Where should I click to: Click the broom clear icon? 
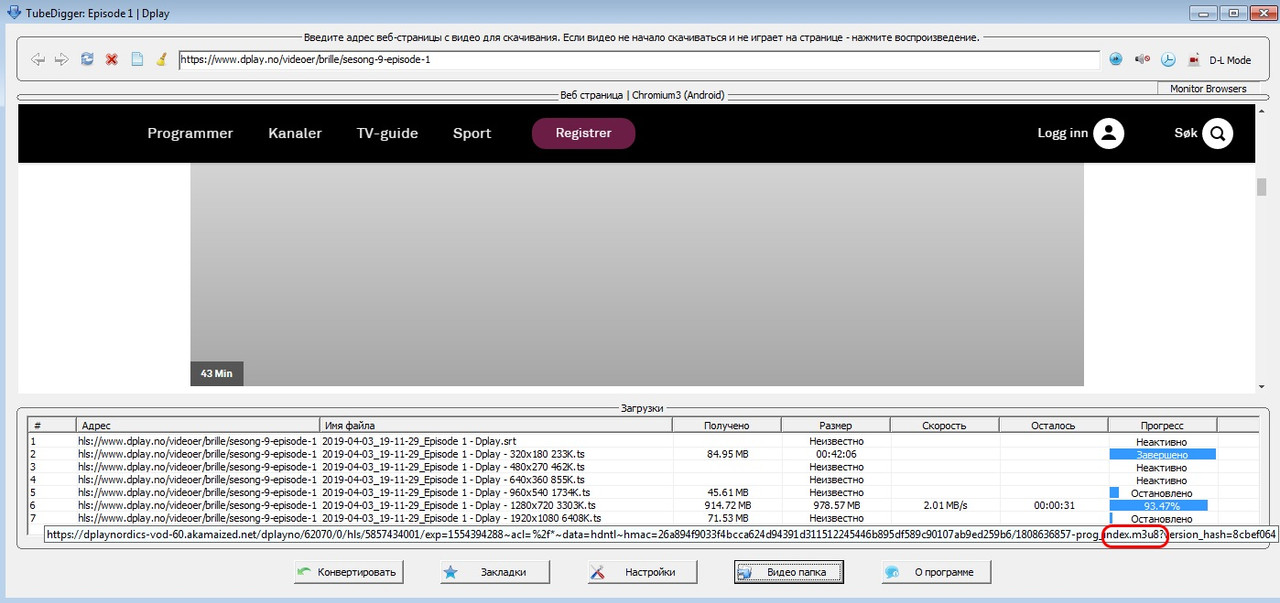[162, 60]
